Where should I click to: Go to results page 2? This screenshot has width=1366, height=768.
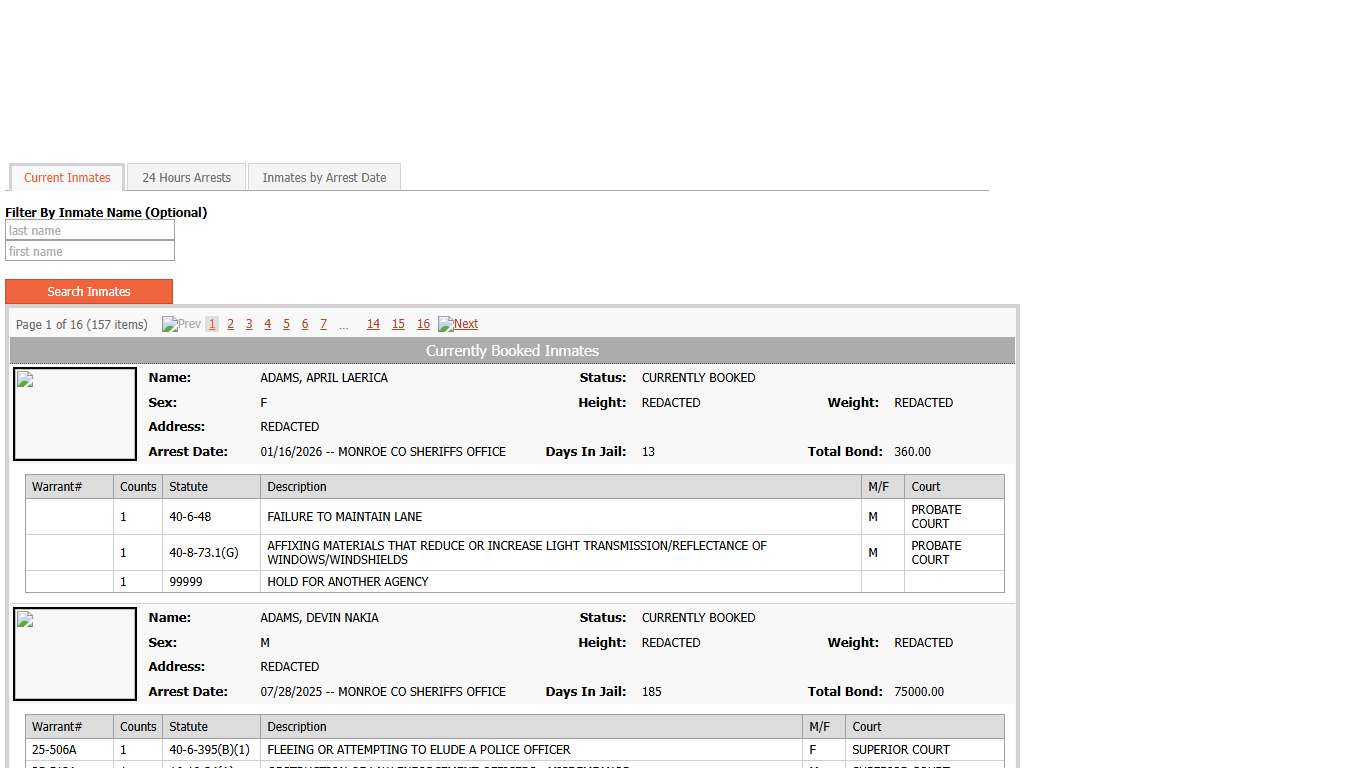230,324
